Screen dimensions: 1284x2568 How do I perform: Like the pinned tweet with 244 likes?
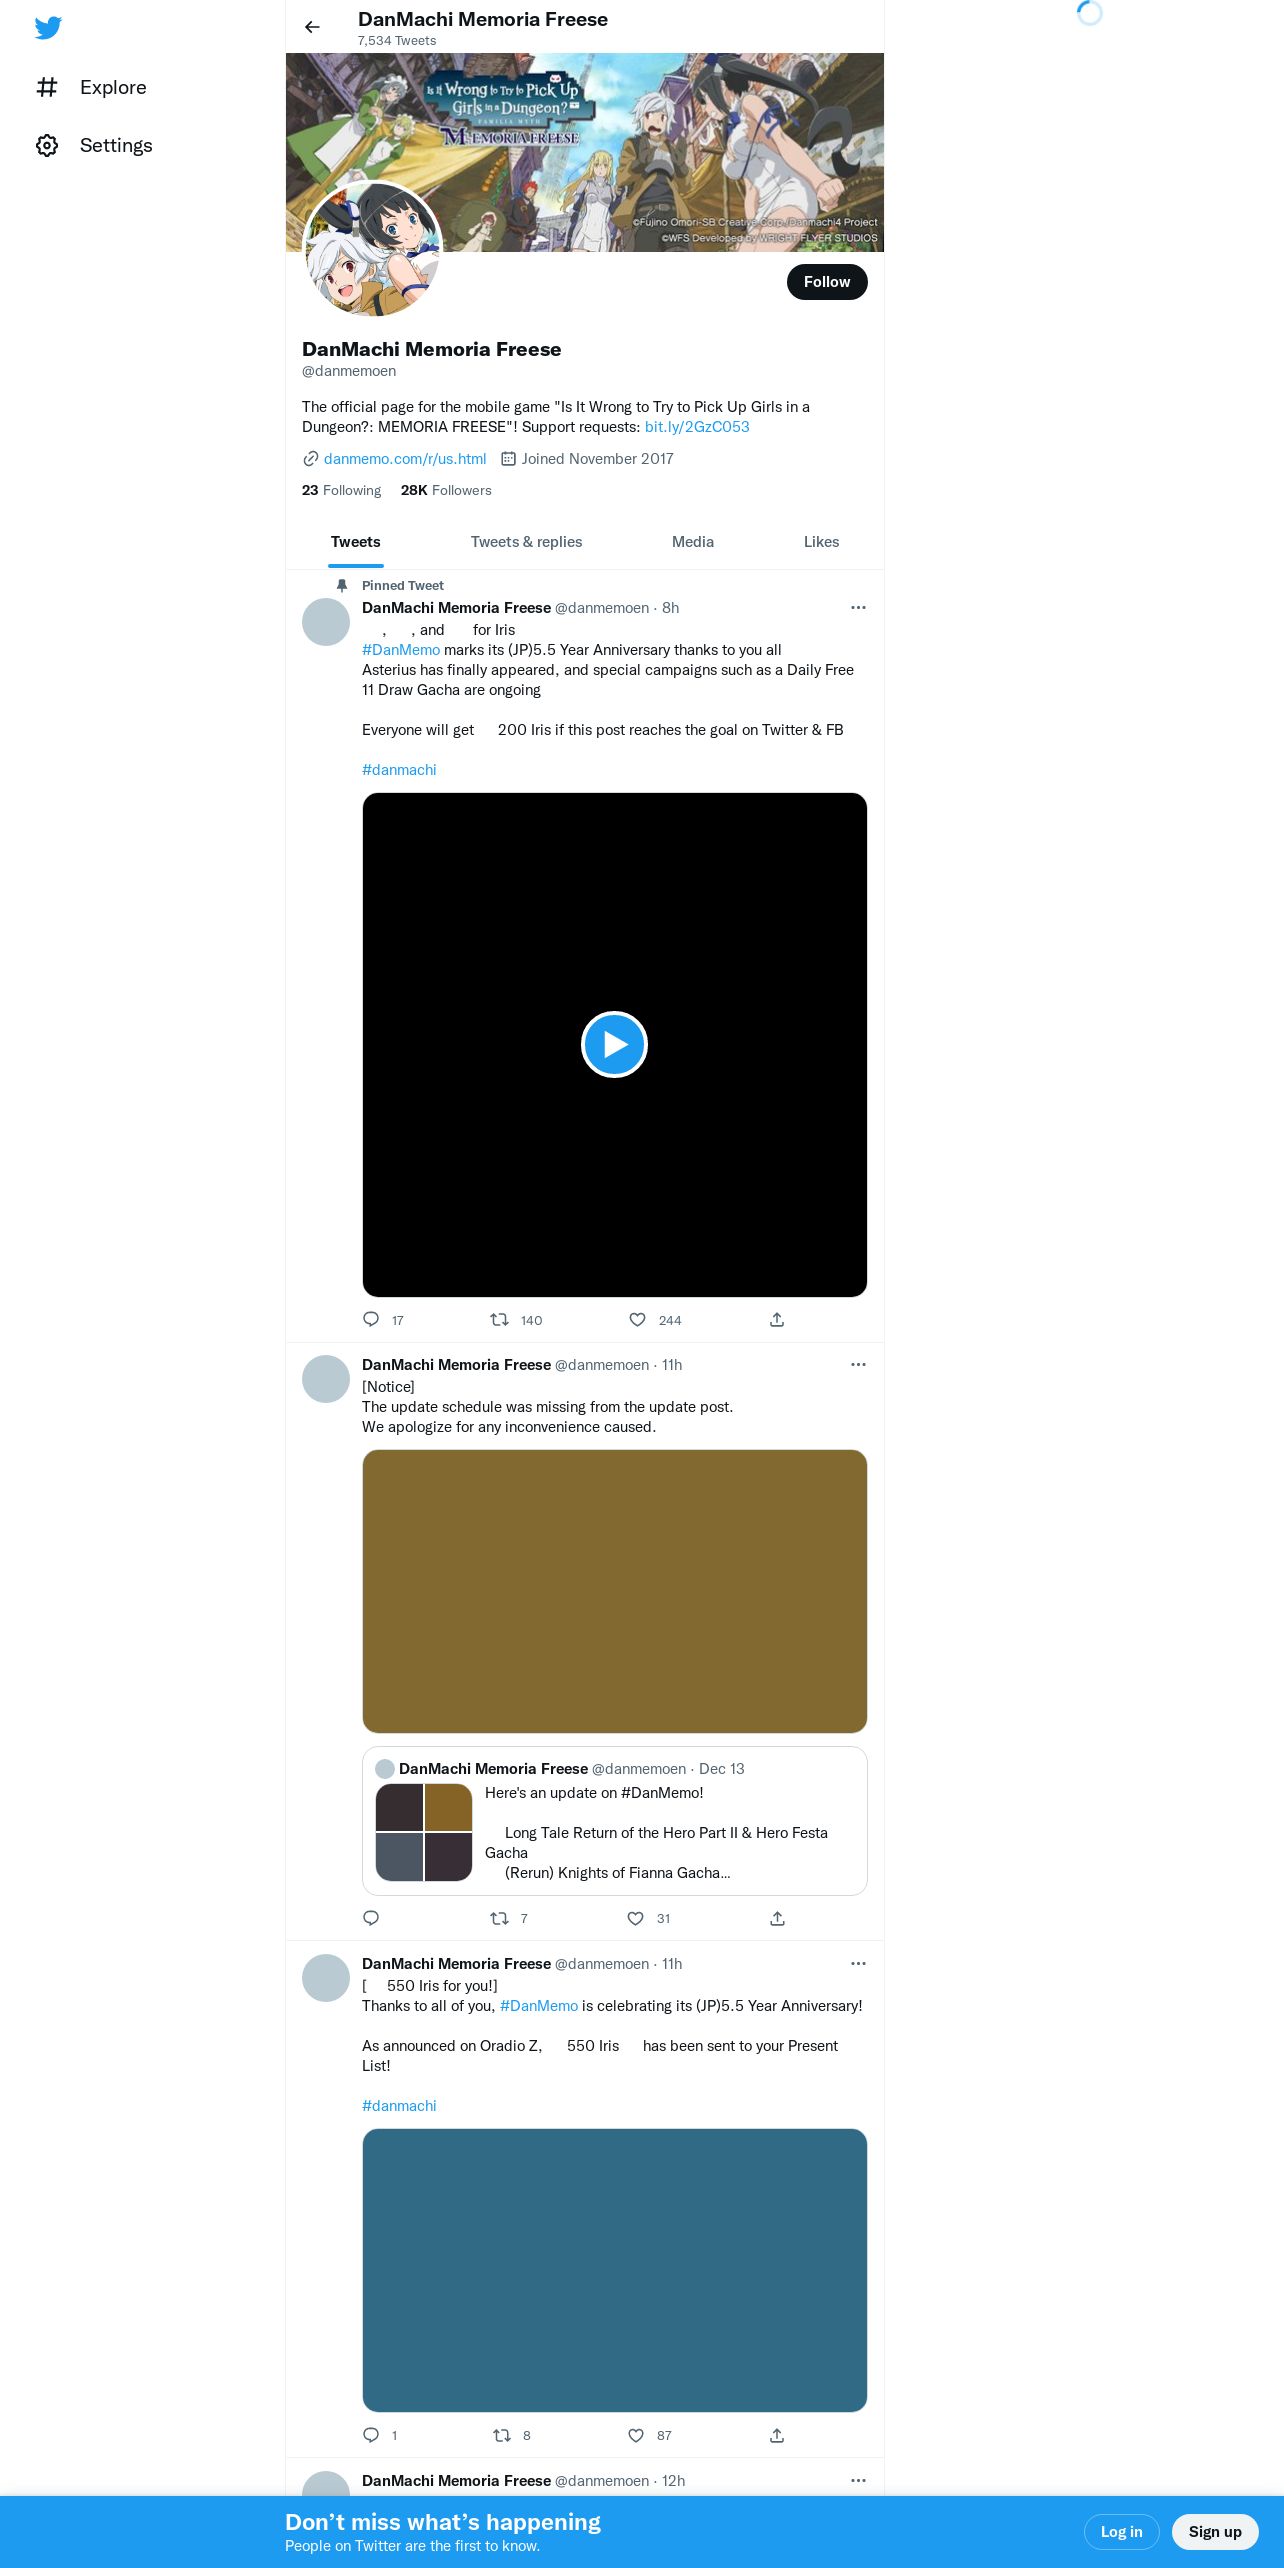[637, 1319]
